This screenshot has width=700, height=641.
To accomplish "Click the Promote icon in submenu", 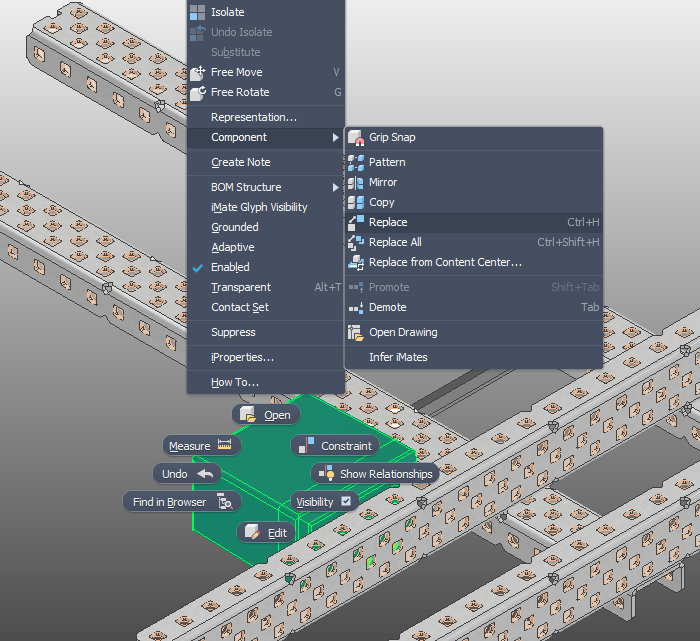I will 356,287.
